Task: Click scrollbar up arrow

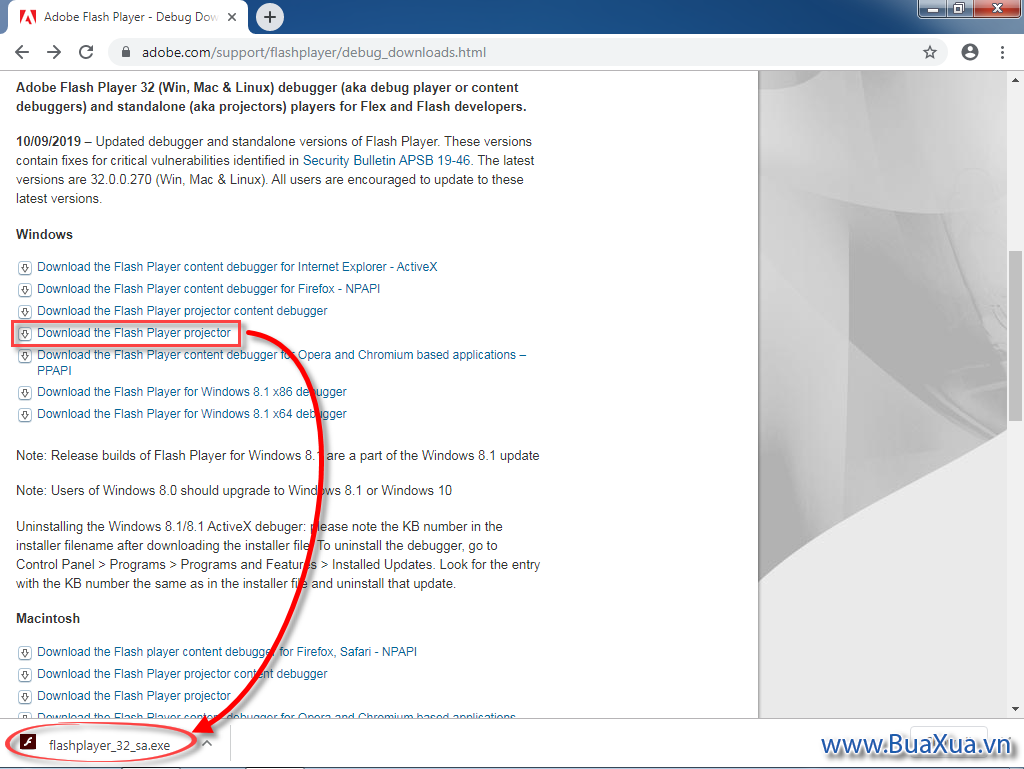Action: [x=1015, y=80]
